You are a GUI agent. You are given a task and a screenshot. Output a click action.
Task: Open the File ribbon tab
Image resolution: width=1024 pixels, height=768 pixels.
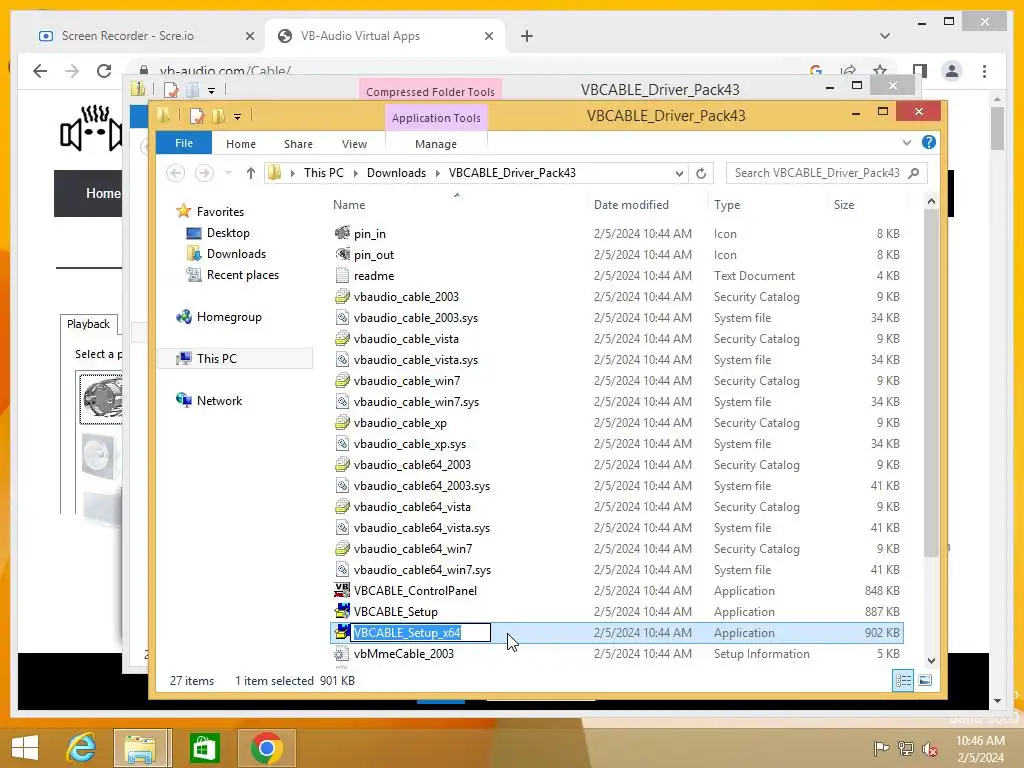click(184, 143)
